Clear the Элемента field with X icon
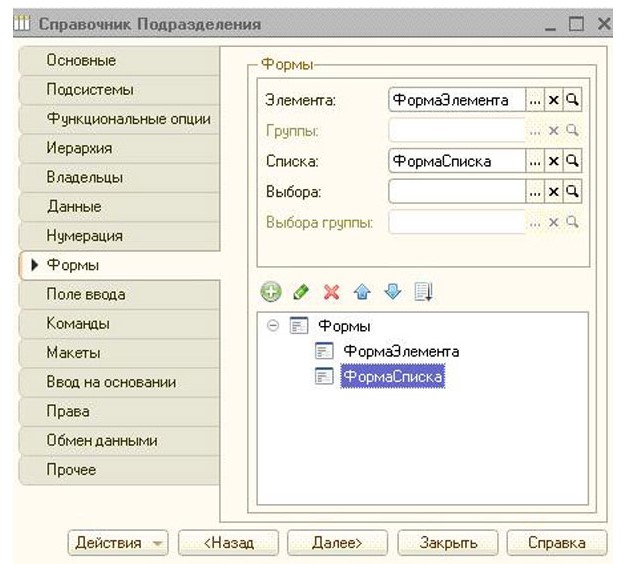The width and height of the screenshot is (626, 564). [553, 100]
